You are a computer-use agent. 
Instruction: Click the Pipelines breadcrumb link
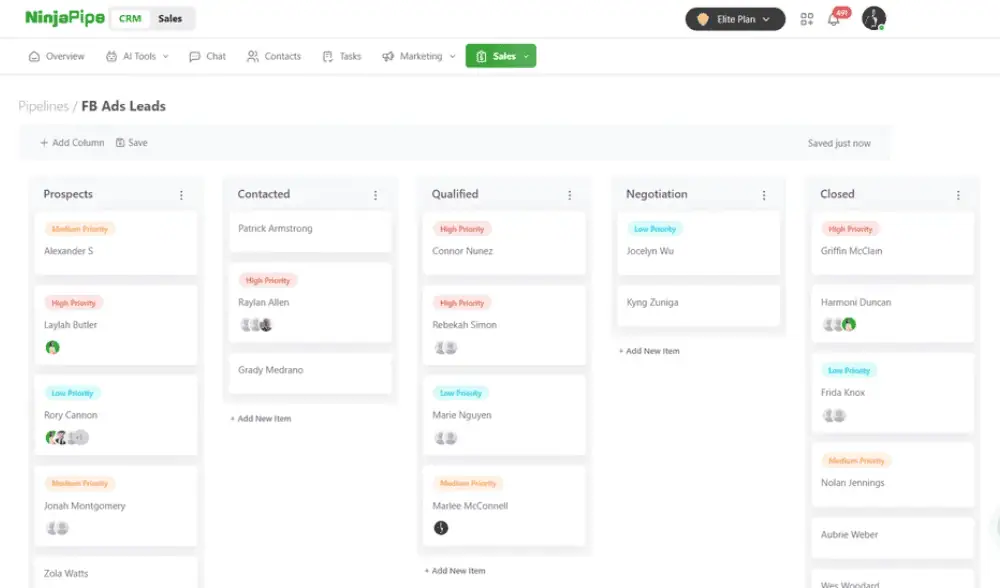(x=43, y=106)
